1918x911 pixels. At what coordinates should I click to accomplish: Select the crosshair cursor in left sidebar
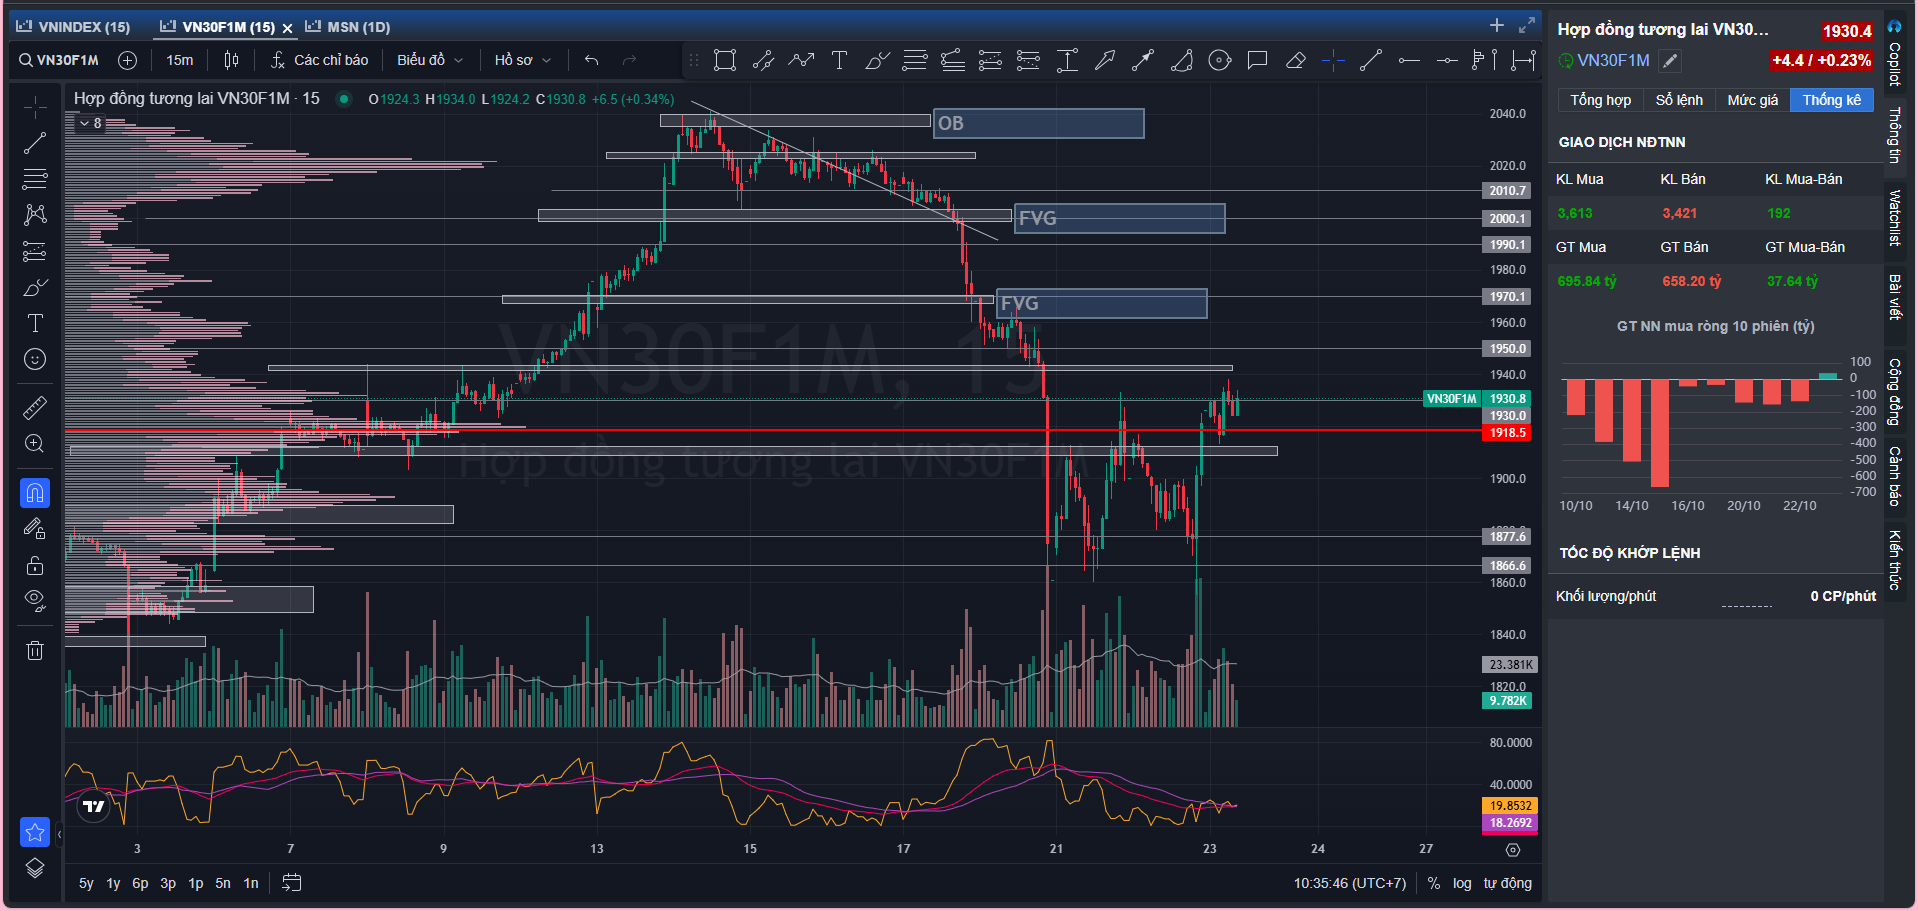tap(35, 107)
